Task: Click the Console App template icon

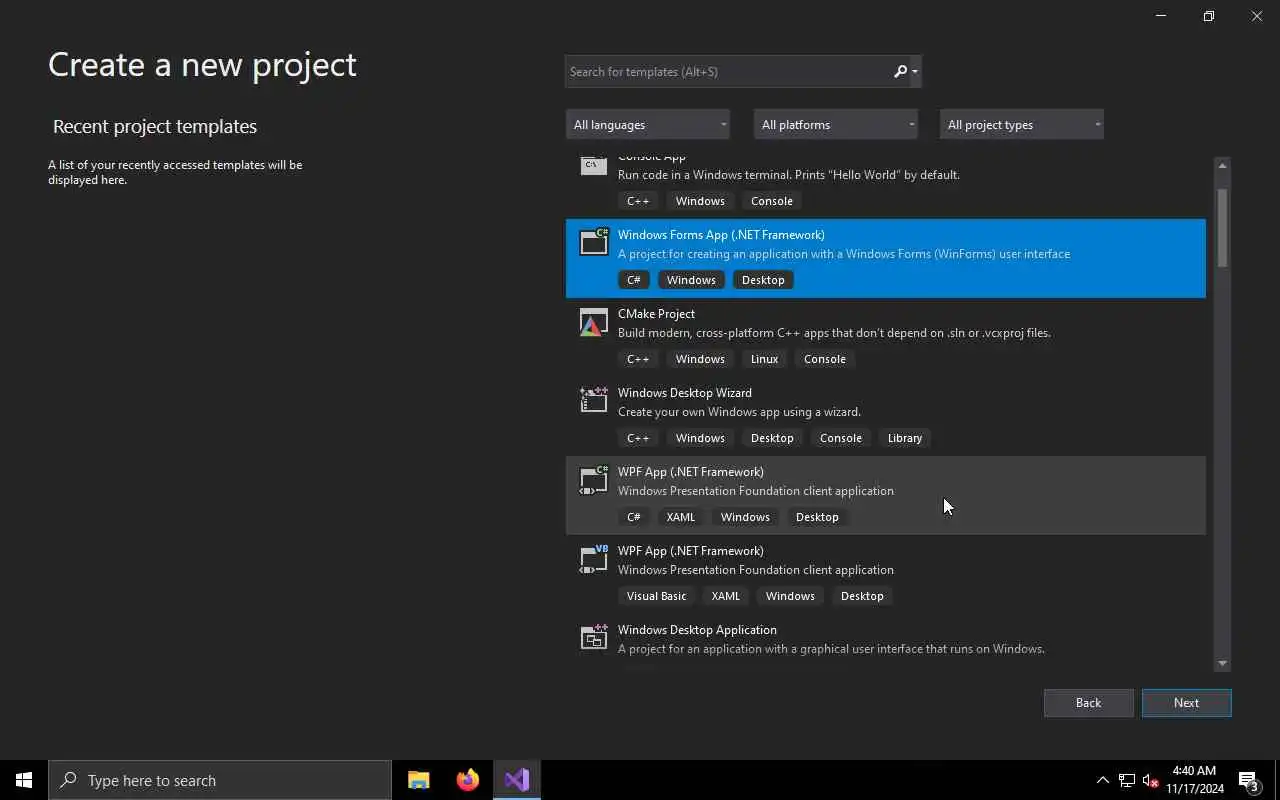Action: point(594,165)
